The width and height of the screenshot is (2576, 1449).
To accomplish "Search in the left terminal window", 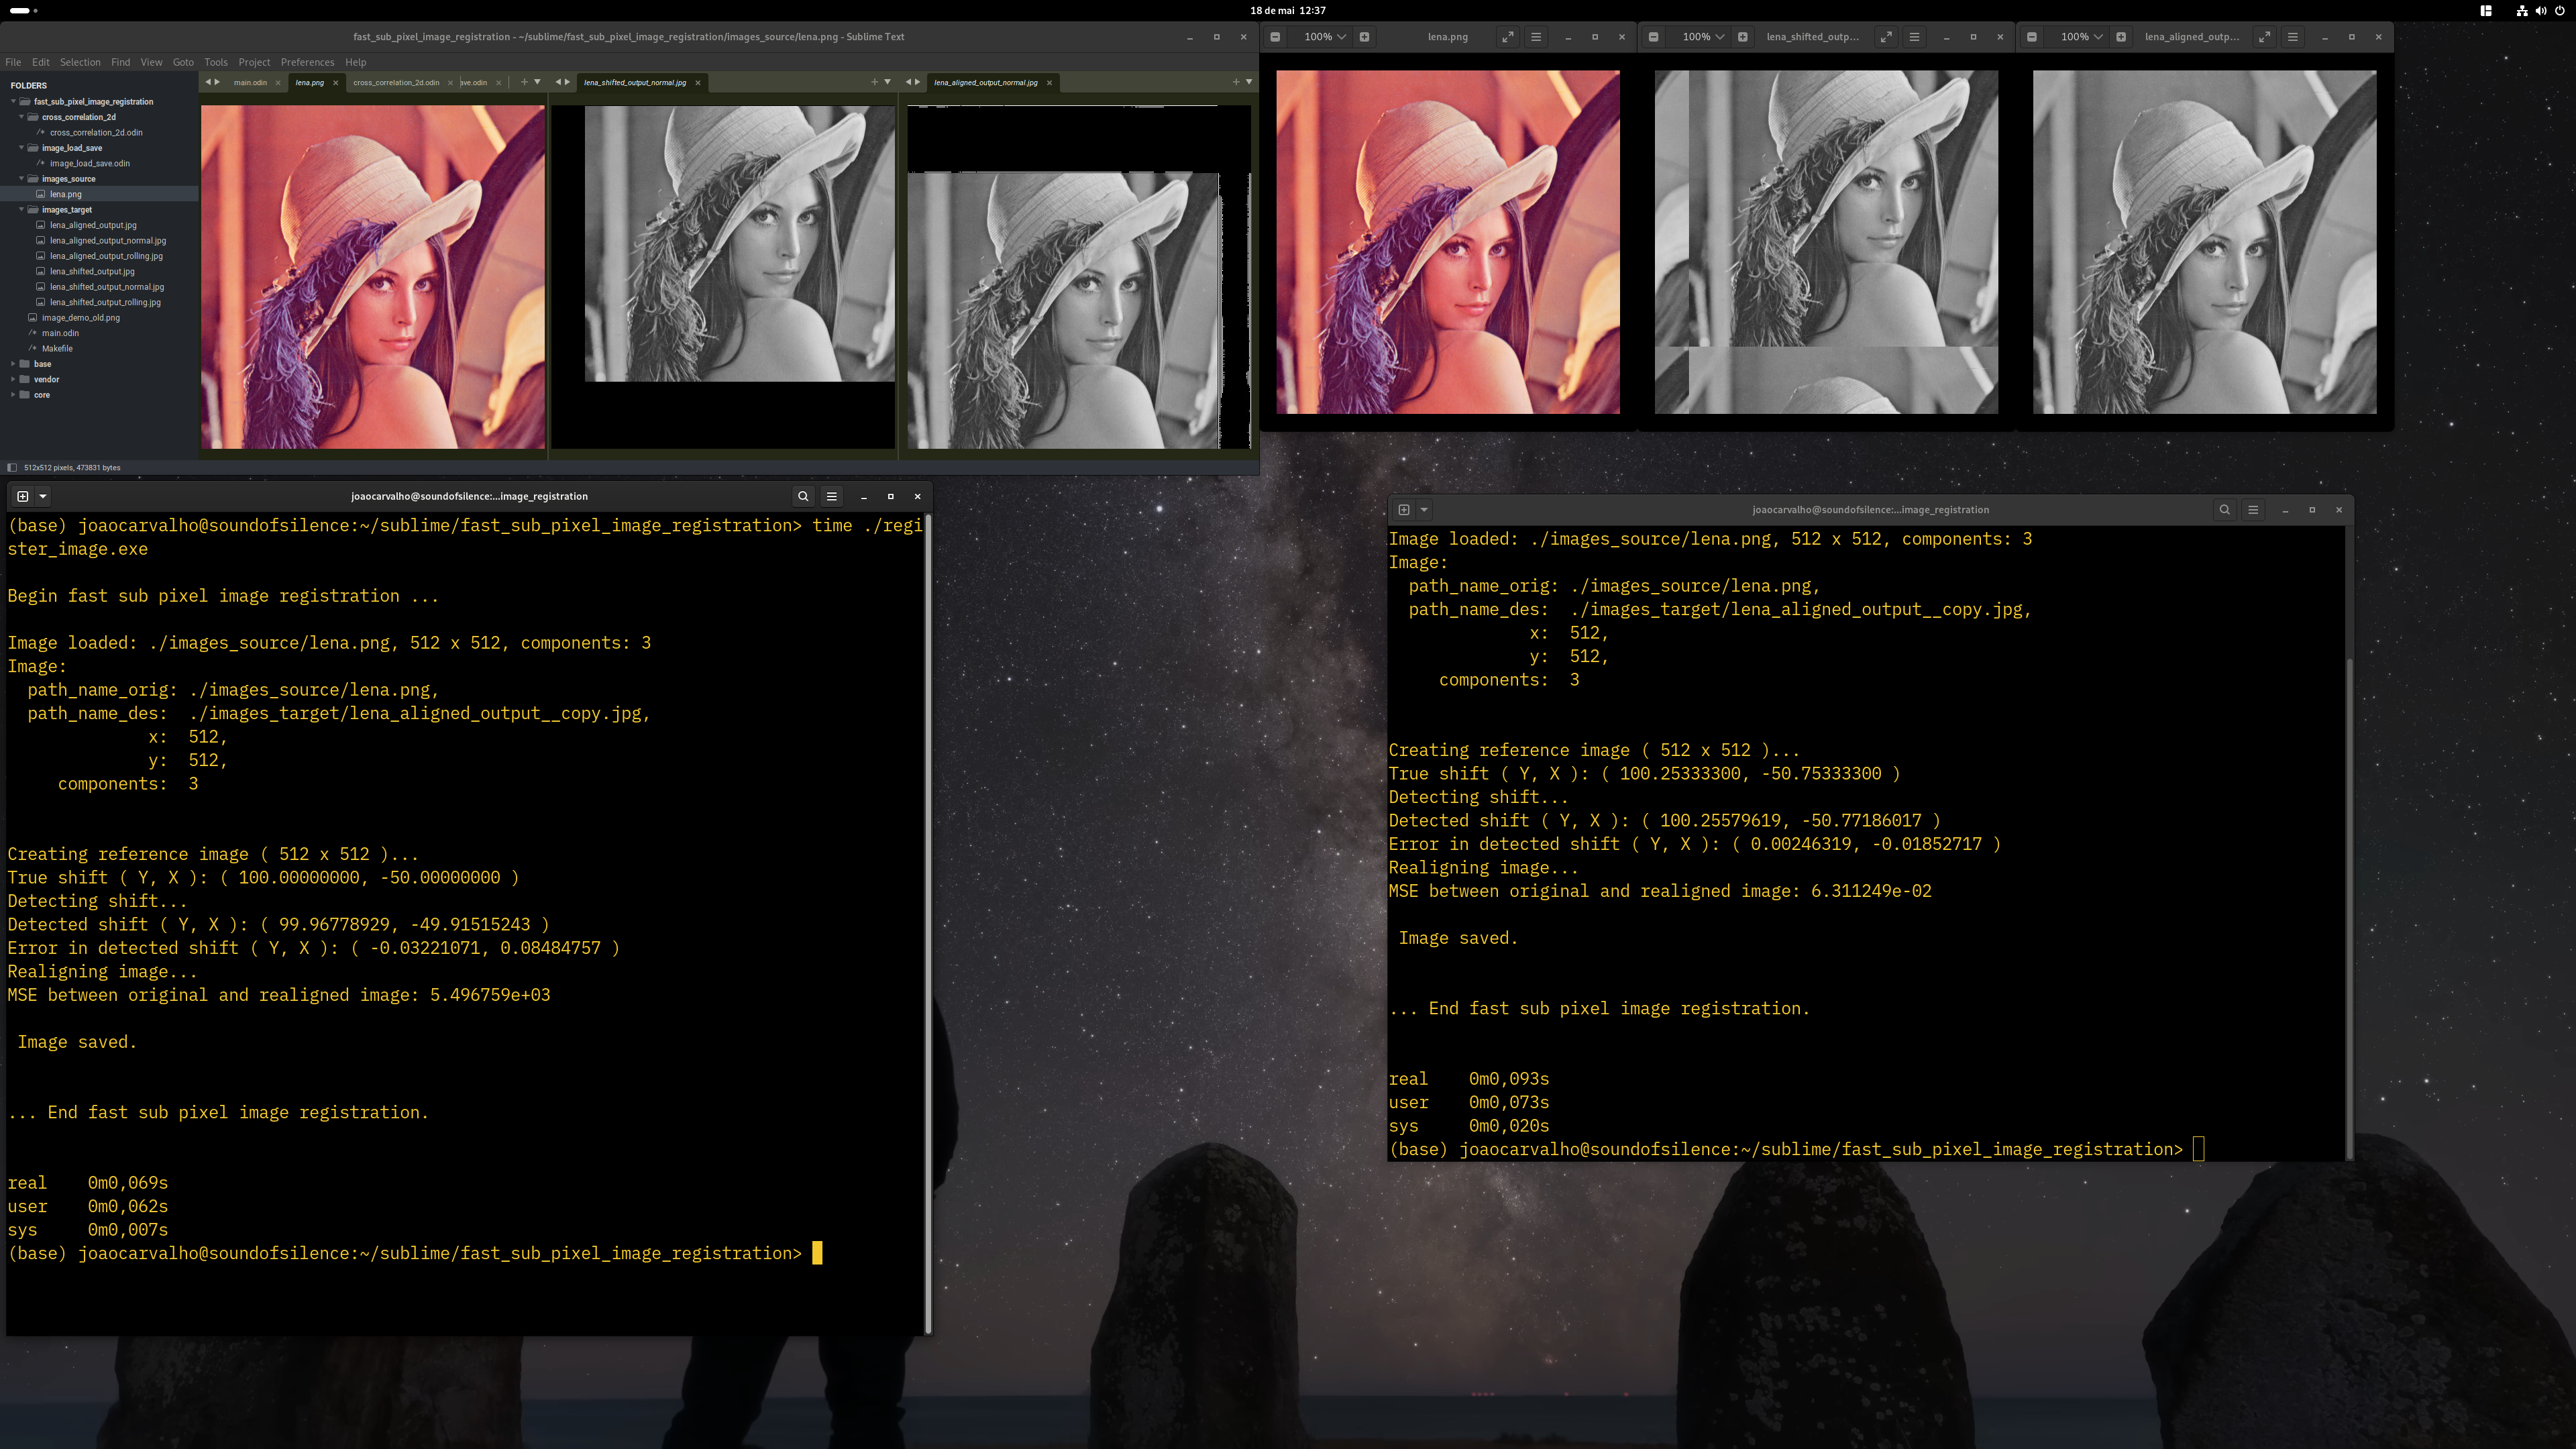I will pyautogui.click(x=803, y=496).
